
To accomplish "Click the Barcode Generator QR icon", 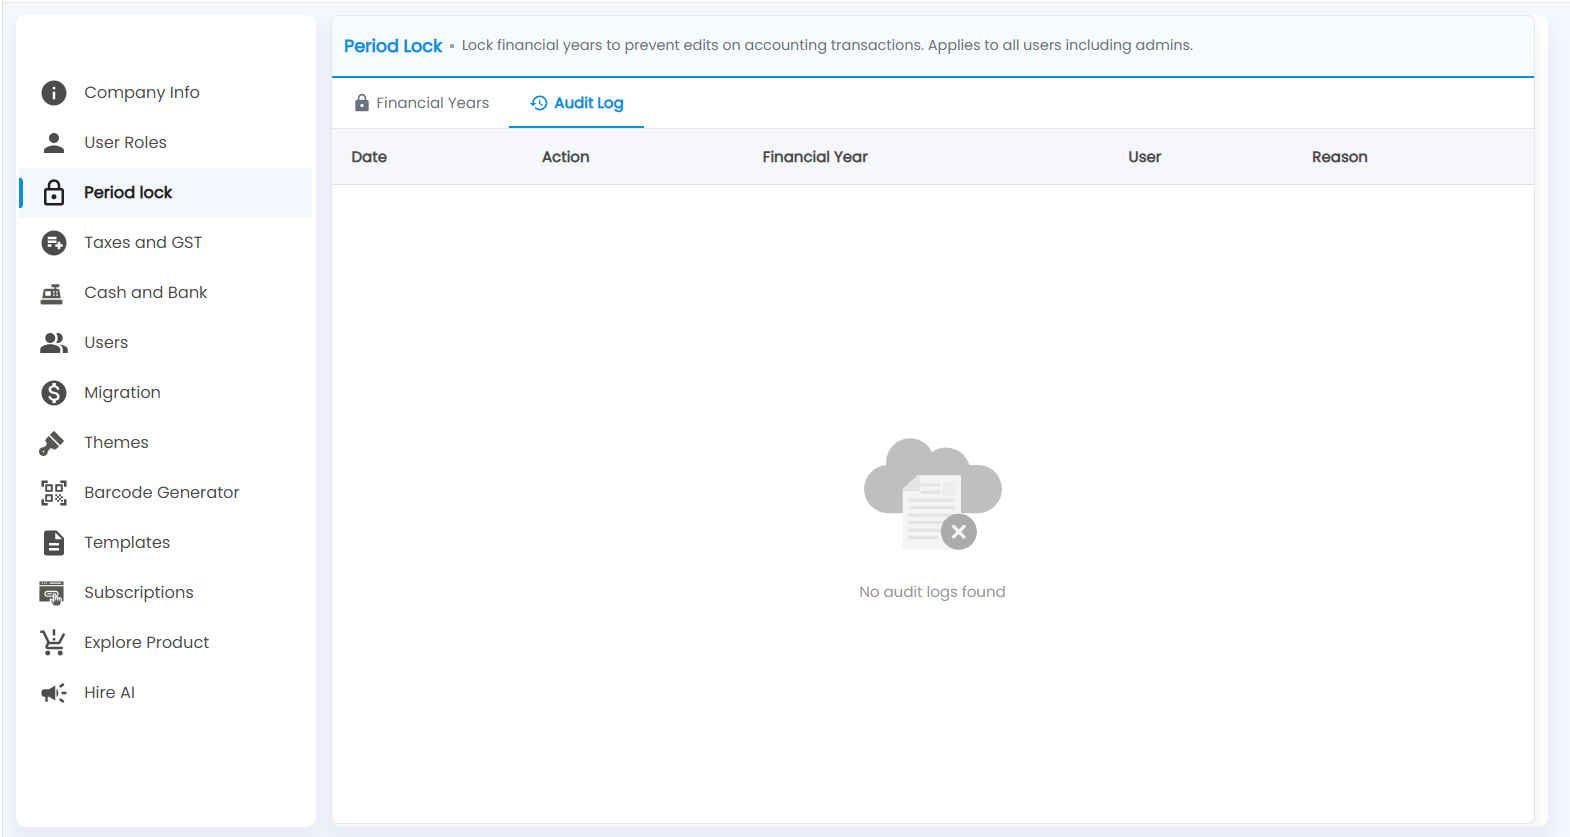I will click(54, 493).
